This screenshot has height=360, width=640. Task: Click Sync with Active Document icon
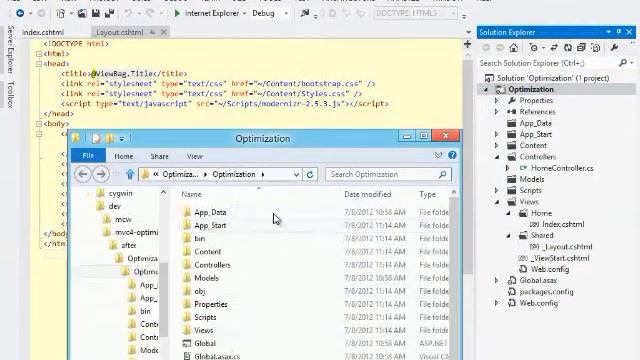pos(554,48)
